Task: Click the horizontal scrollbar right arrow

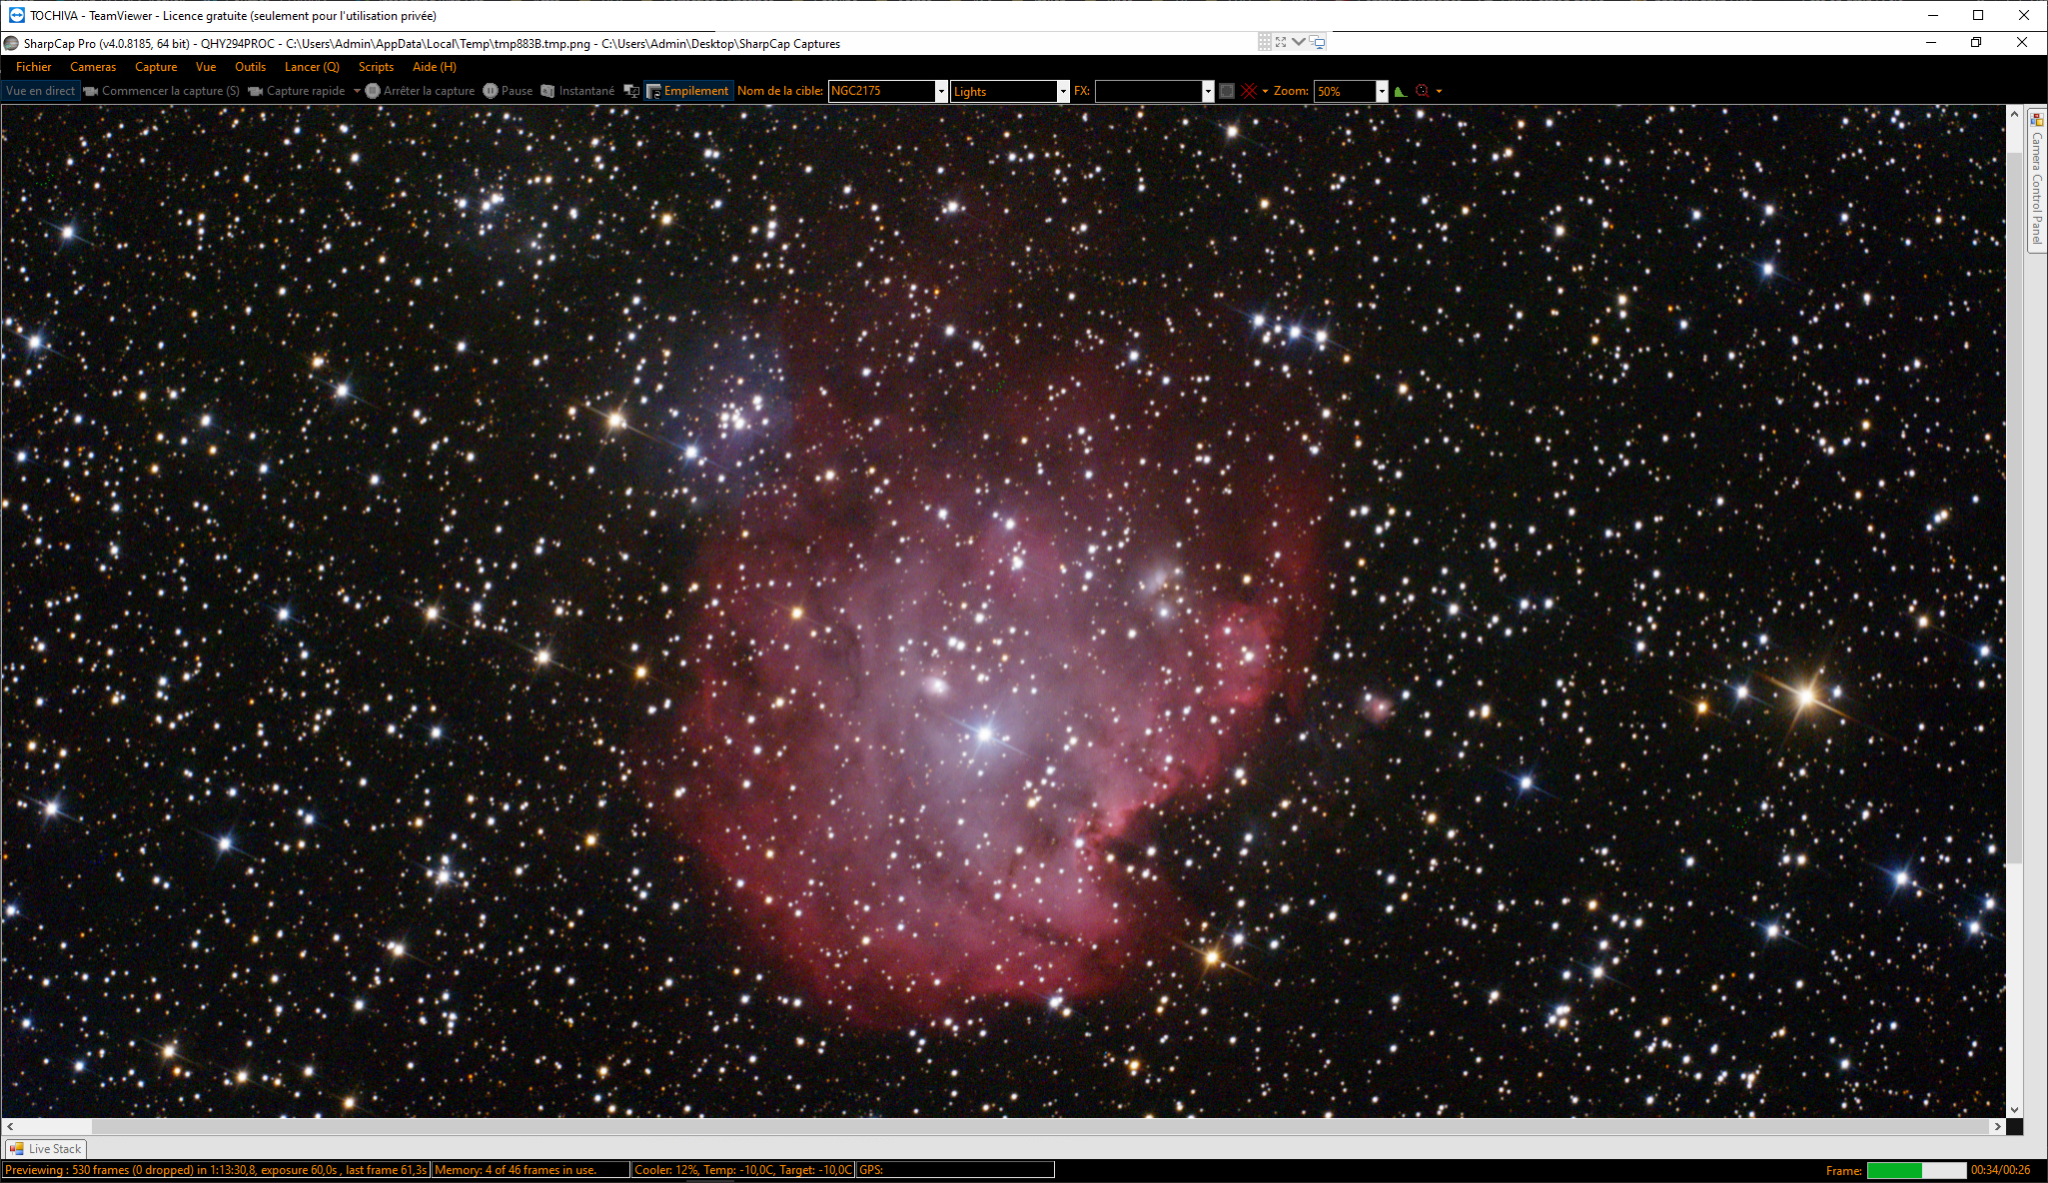Action: tap(1998, 1126)
